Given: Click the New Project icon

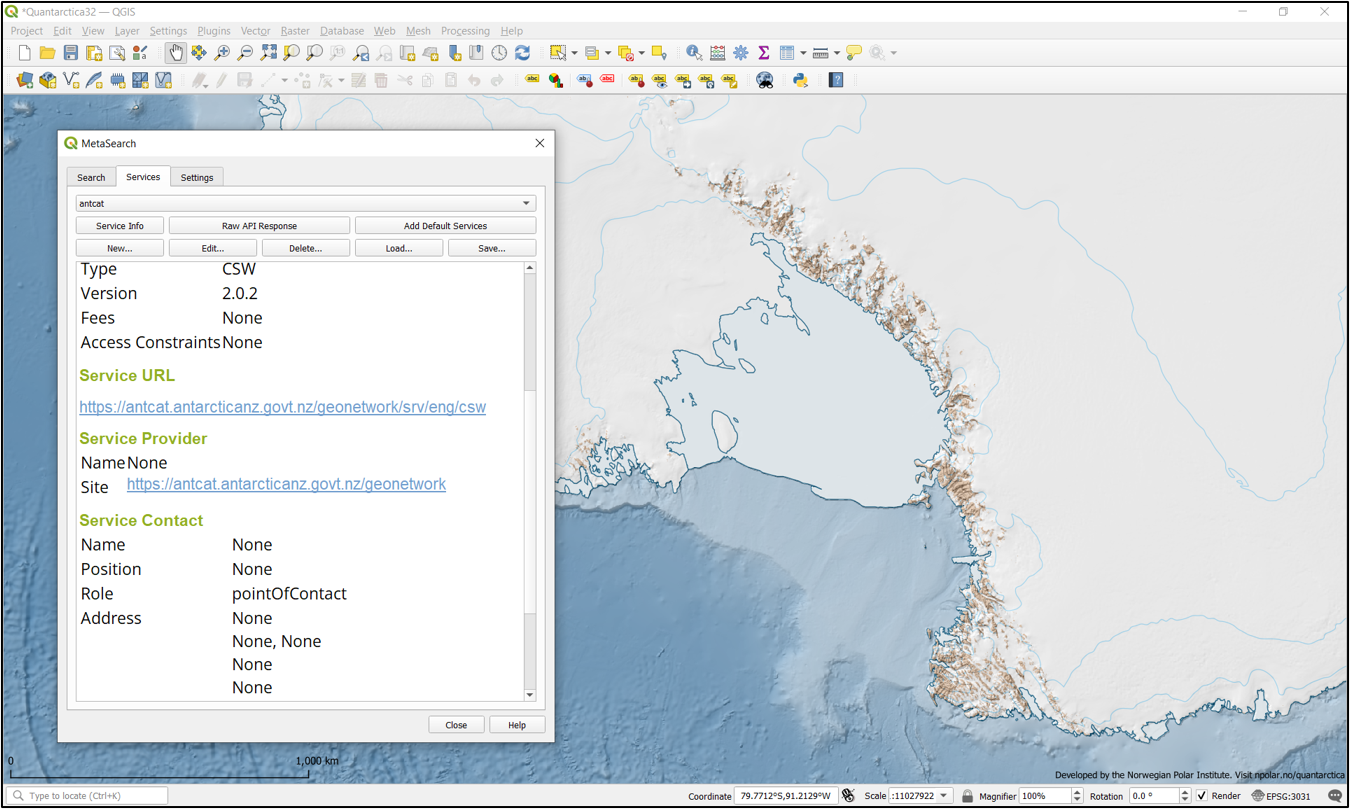Looking at the screenshot, I should point(25,53).
